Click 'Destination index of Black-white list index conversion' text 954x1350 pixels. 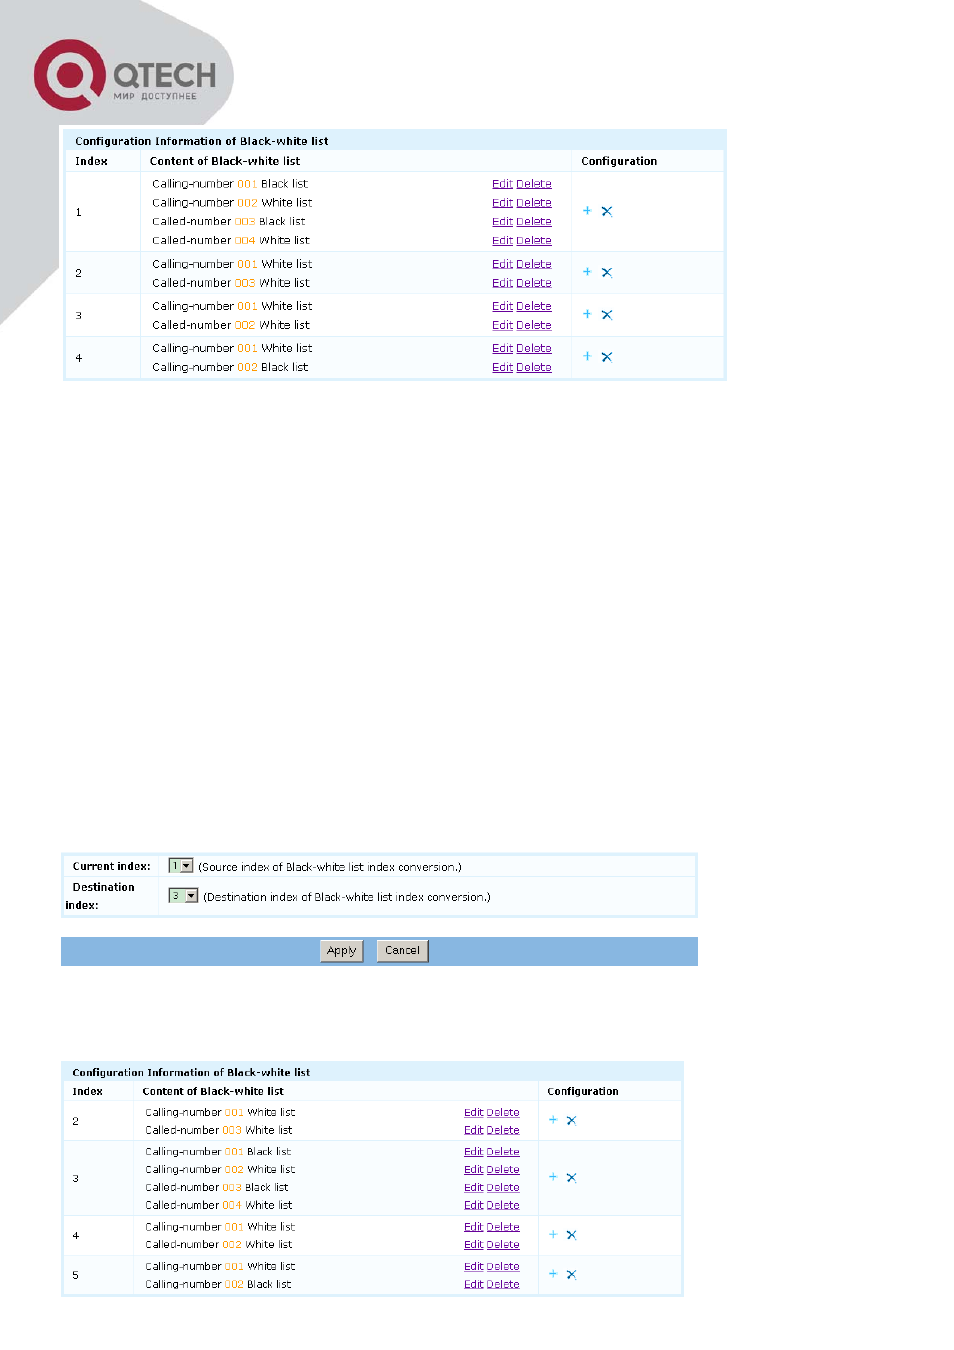point(347,897)
